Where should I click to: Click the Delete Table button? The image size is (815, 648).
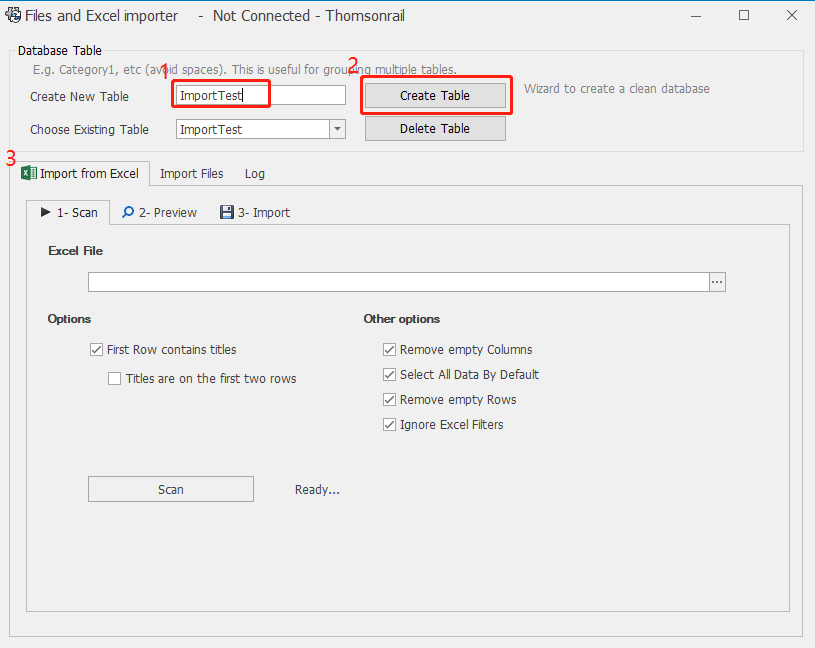click(435, 129)
